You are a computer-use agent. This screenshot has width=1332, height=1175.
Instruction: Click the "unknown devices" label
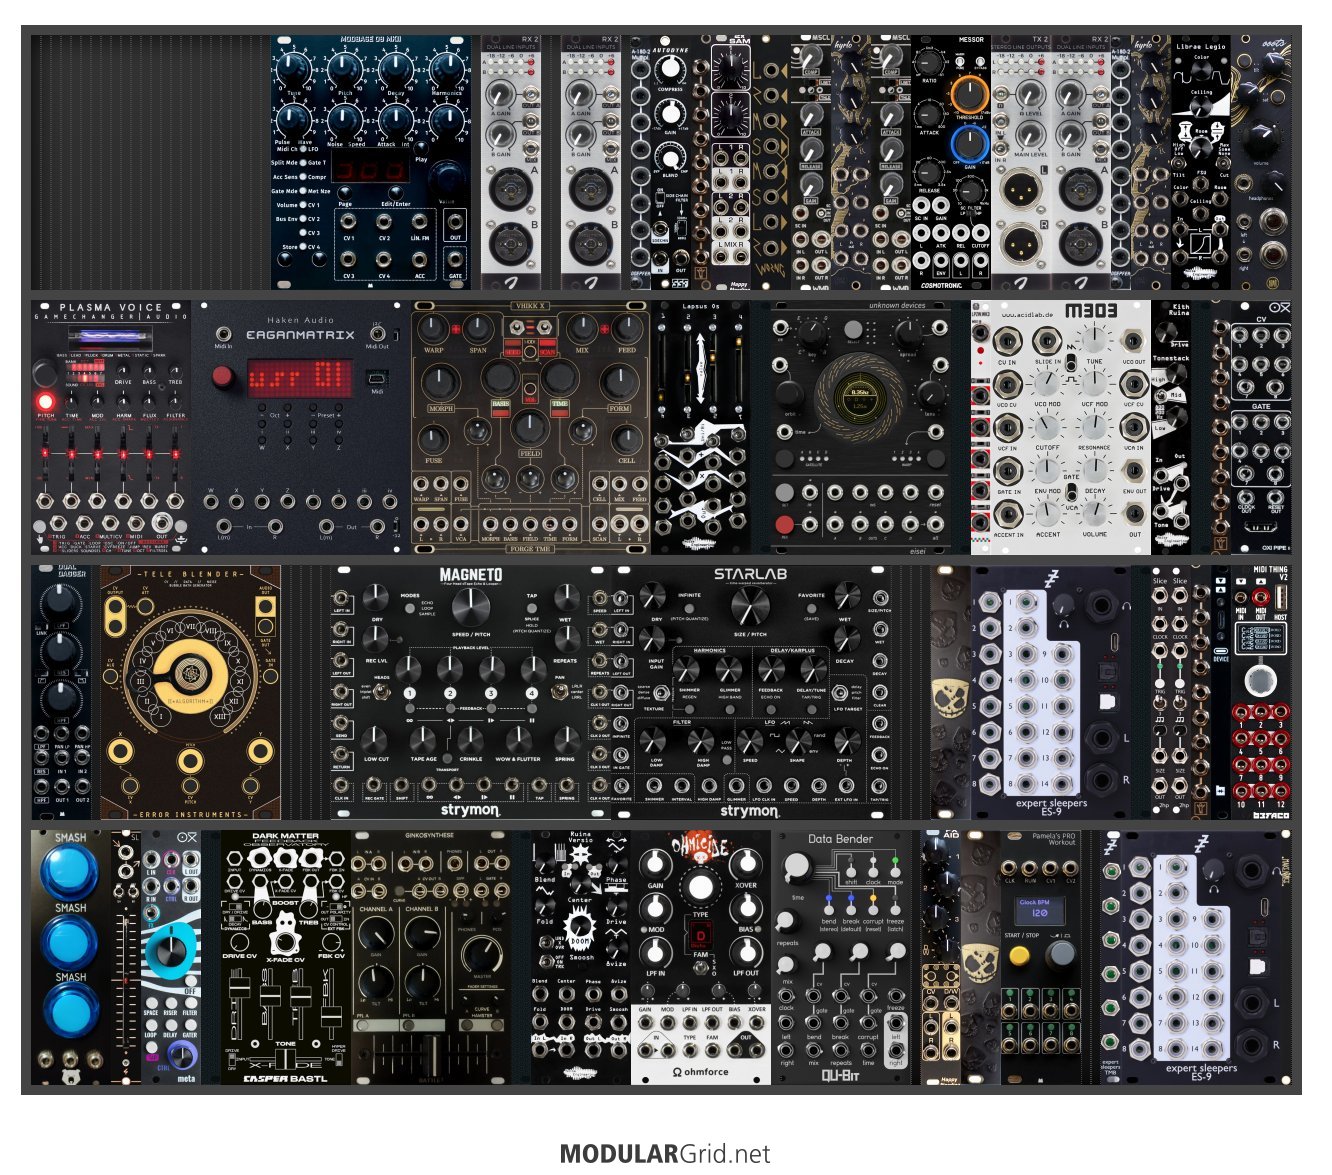click(898, 306)
